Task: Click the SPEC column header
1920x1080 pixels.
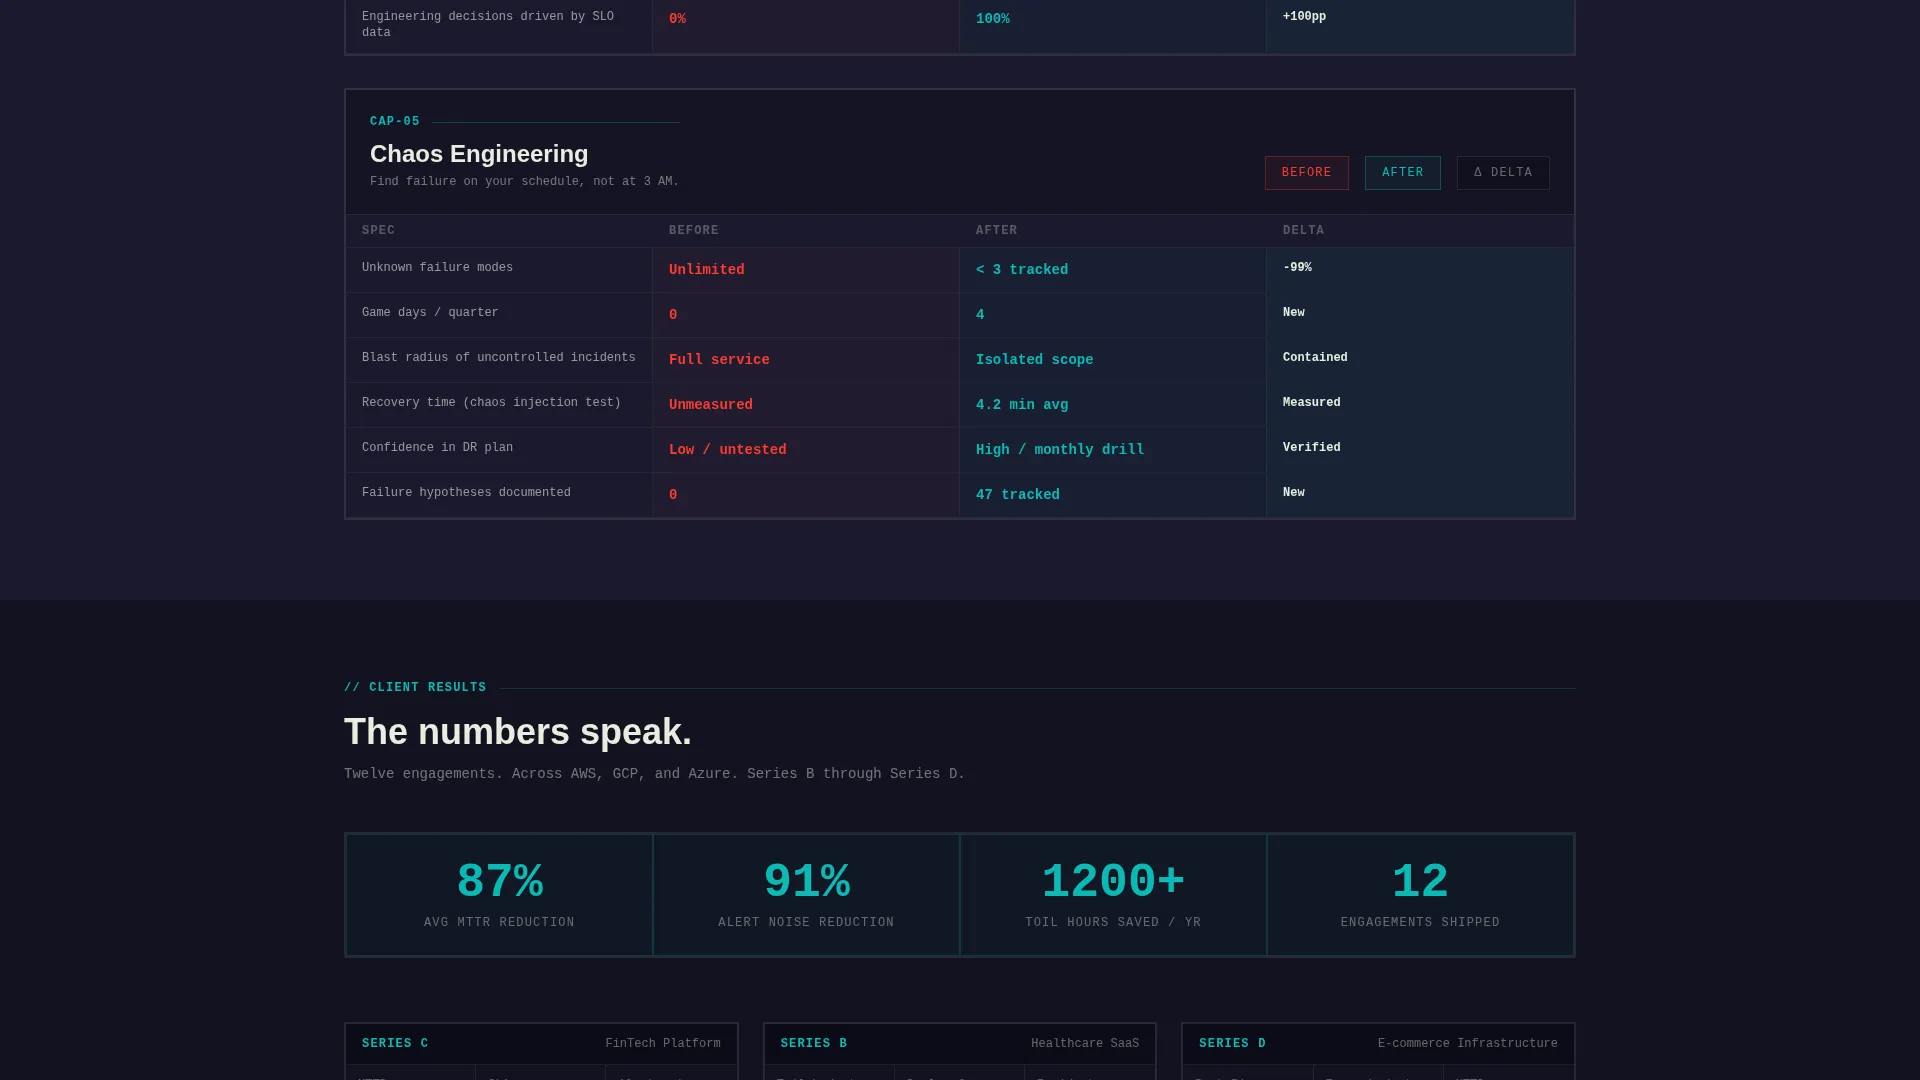Action: [378, 231]
